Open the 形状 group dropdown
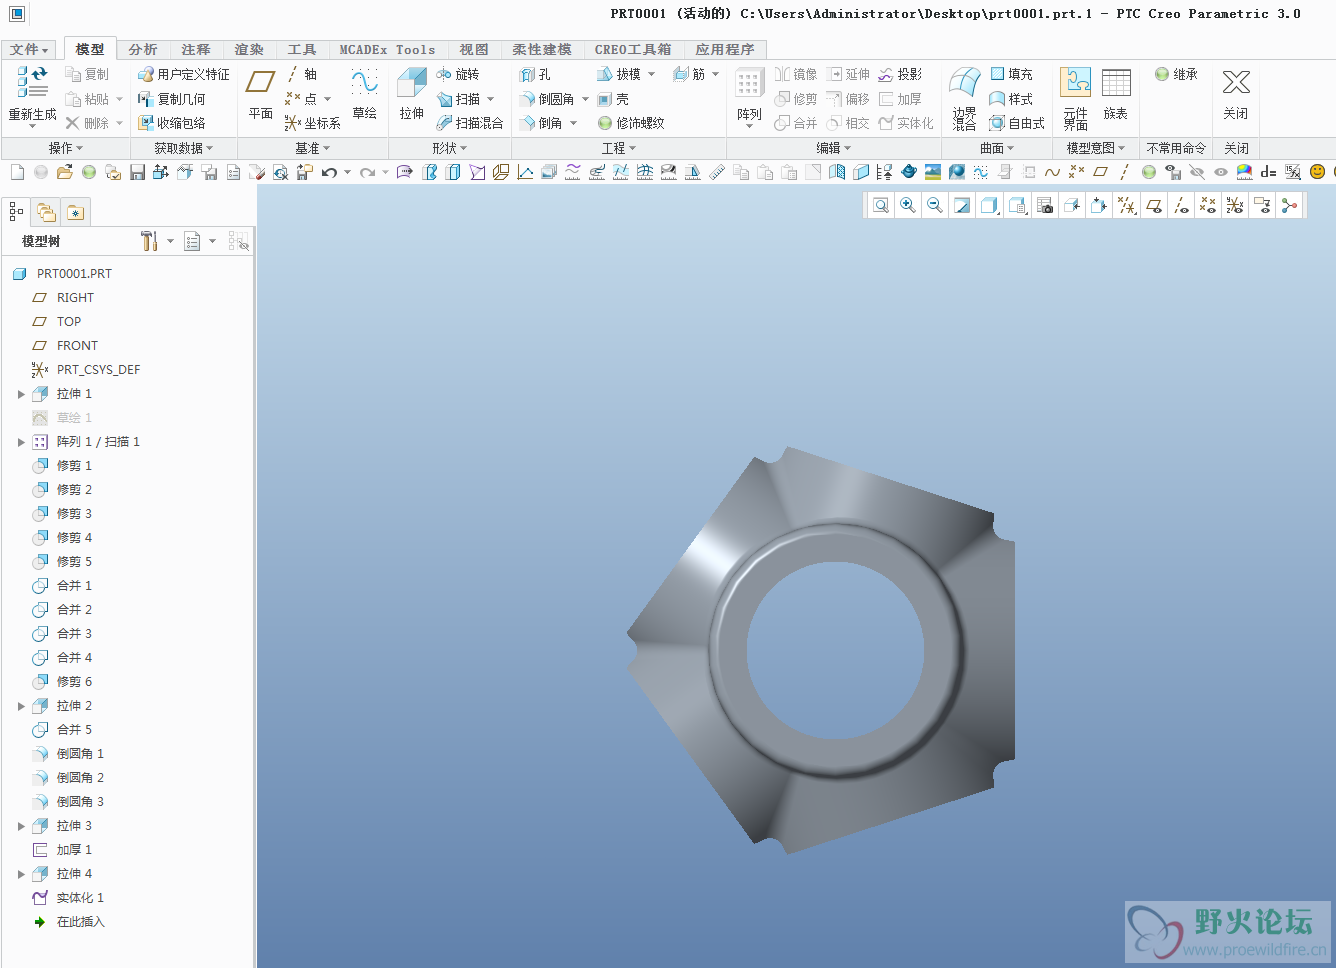1336x968 pixels. tap(449, 148)
